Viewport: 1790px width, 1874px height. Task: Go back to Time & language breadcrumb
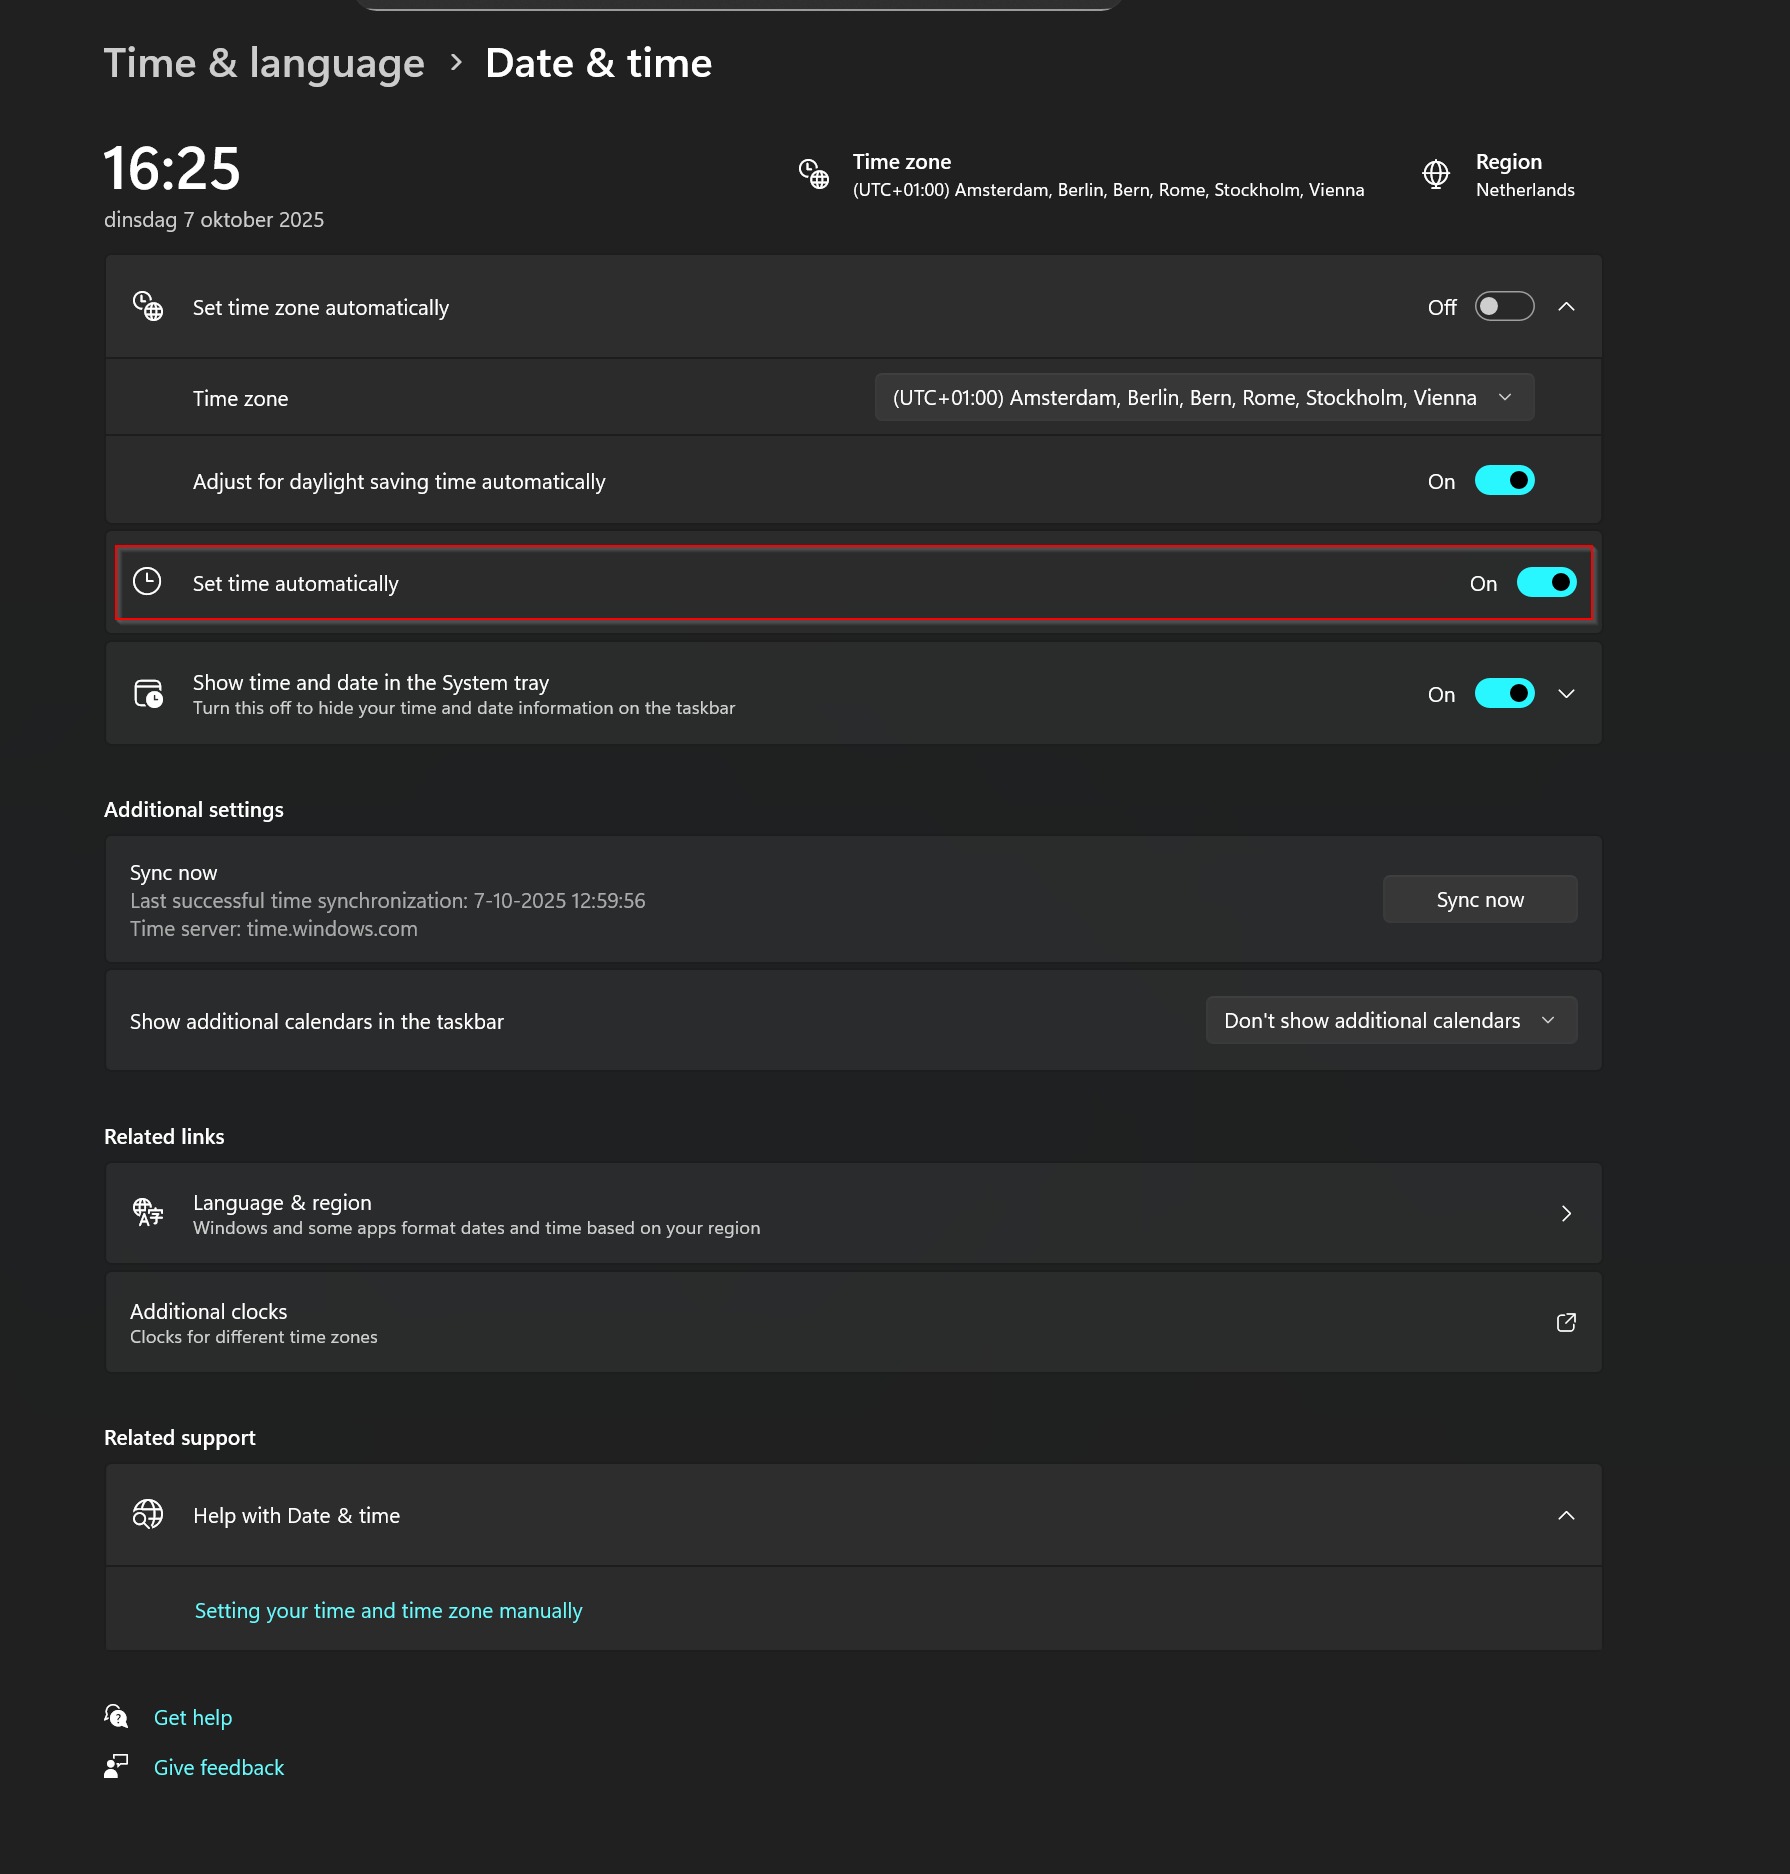coord(264,63)
